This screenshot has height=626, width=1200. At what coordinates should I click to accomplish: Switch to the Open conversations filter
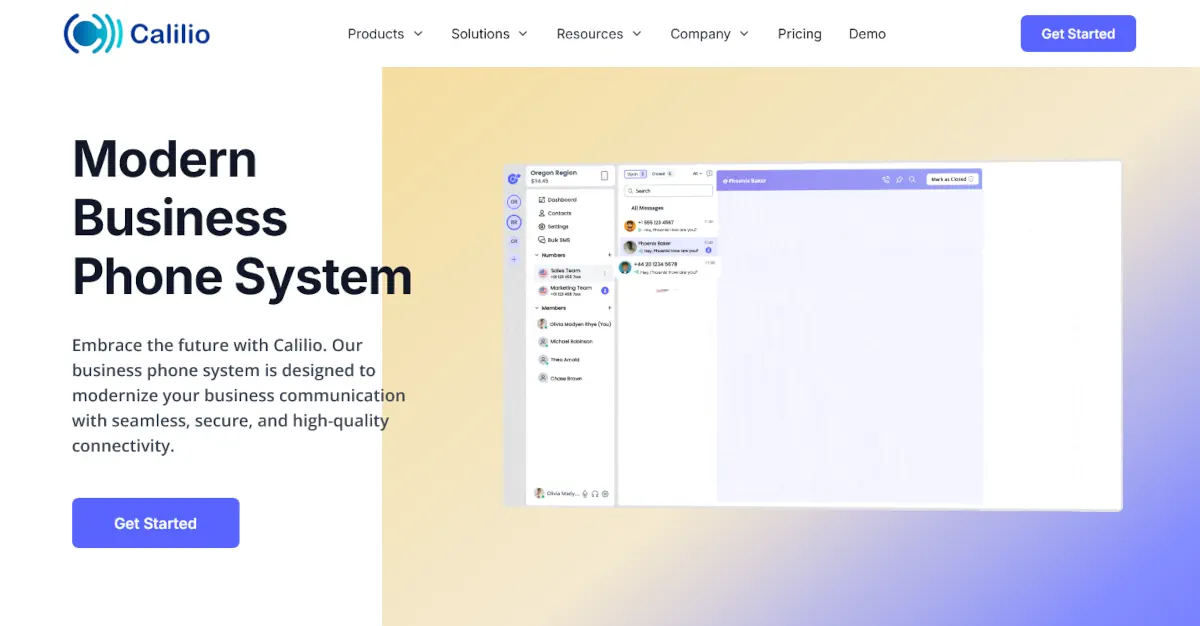635,174
